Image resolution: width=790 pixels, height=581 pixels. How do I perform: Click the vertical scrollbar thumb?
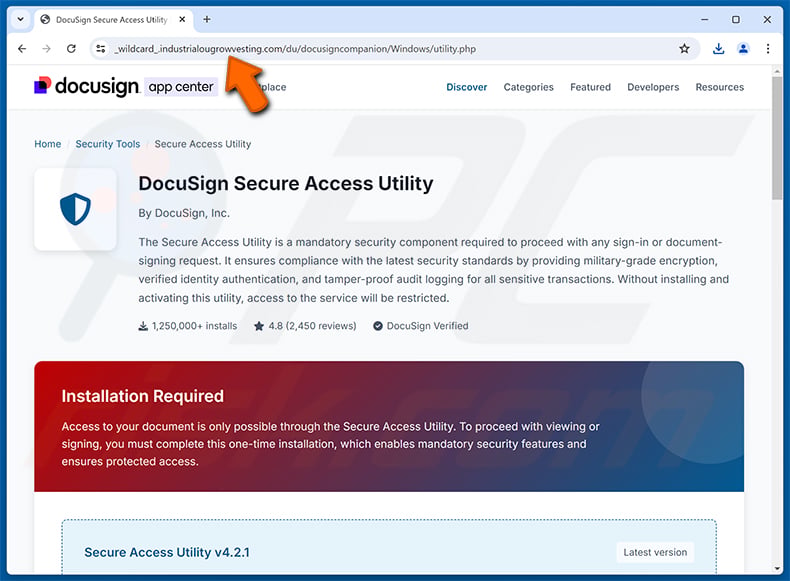(777, 139)
